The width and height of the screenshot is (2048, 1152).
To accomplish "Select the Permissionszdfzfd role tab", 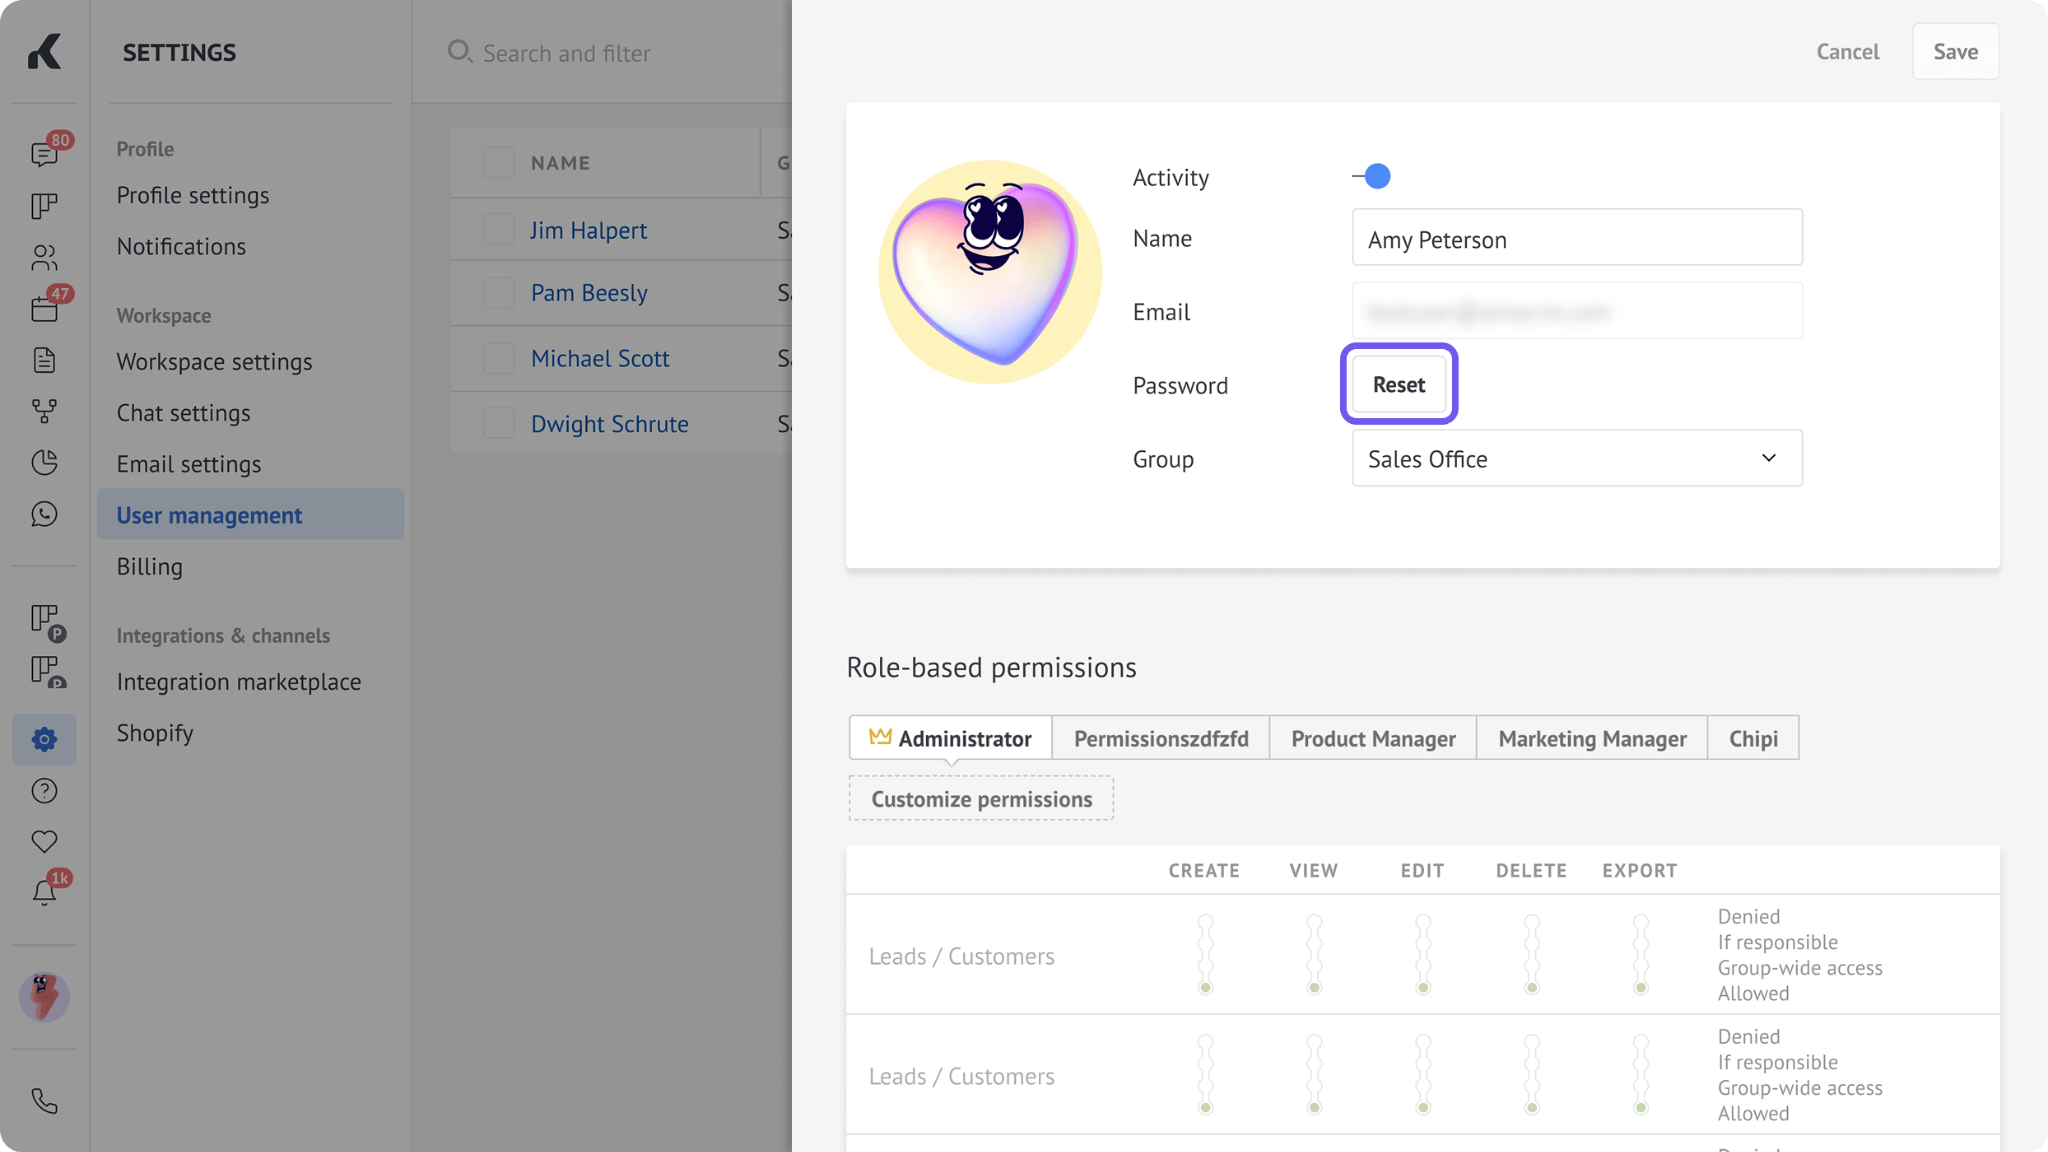I will tap(1161, 738).
